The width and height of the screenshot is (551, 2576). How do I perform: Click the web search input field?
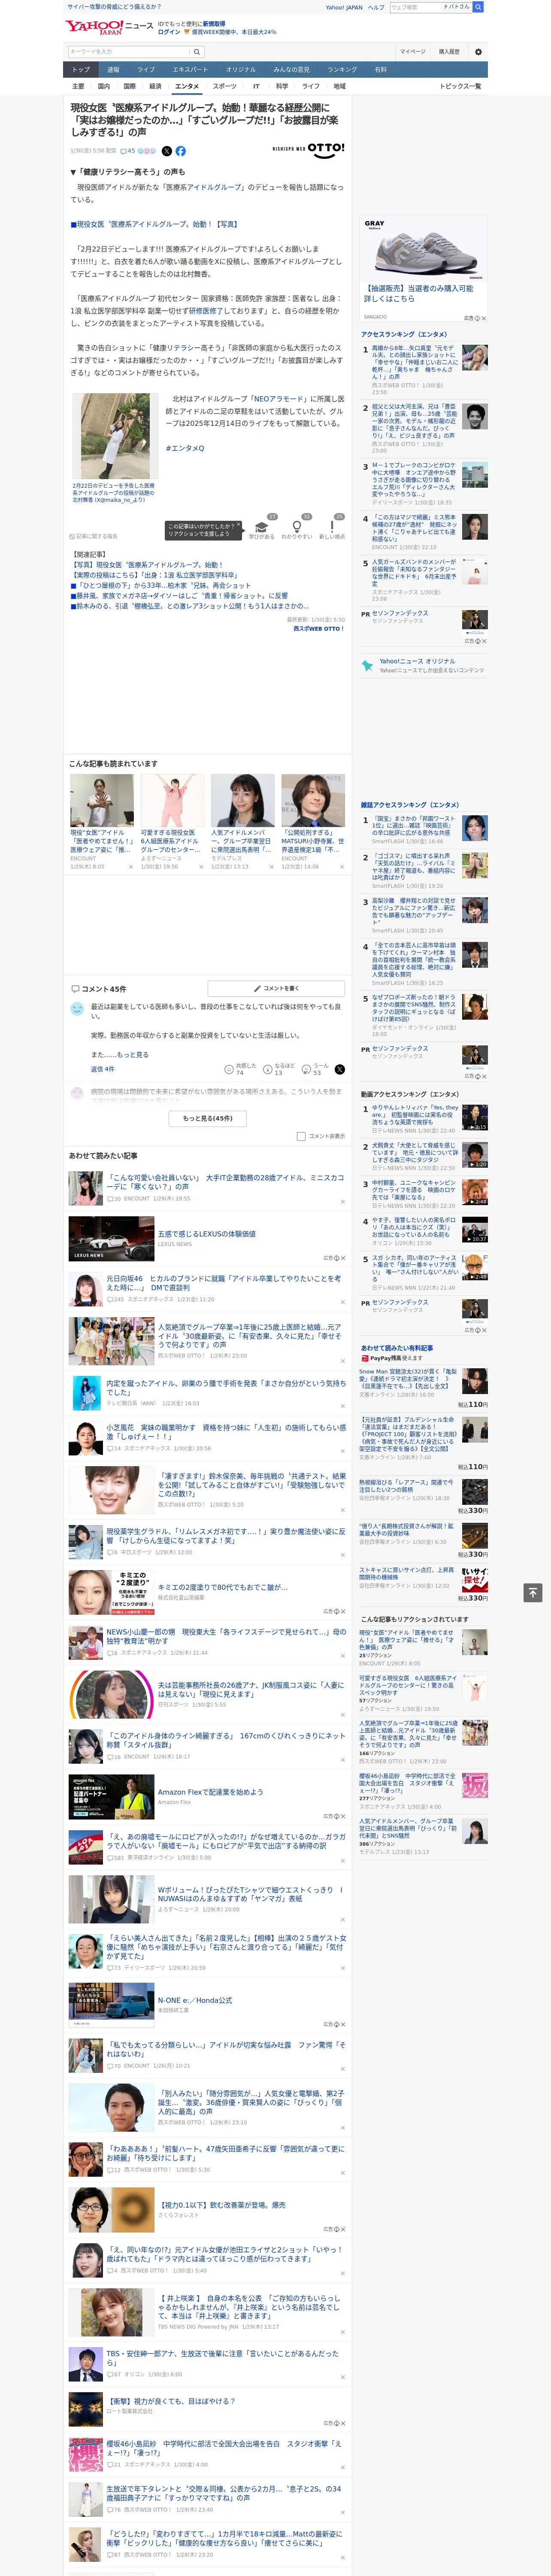[415, 7]
